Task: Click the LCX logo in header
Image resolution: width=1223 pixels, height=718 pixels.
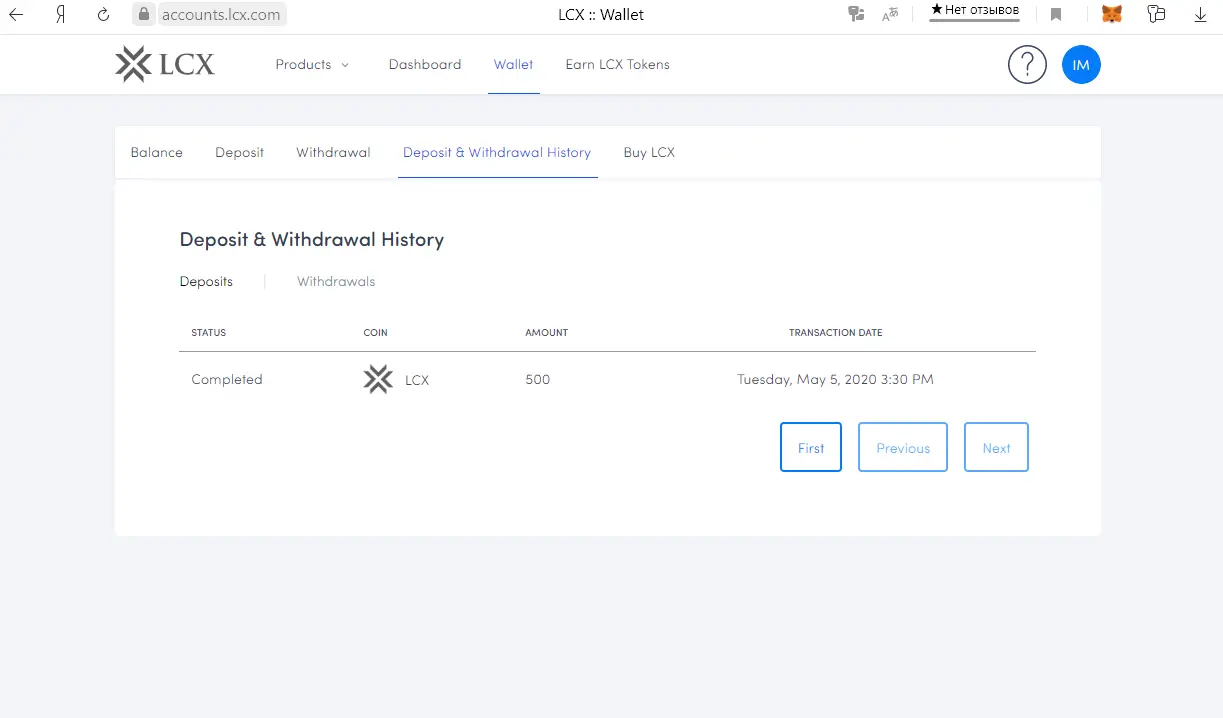Action: tap(165, 64)
